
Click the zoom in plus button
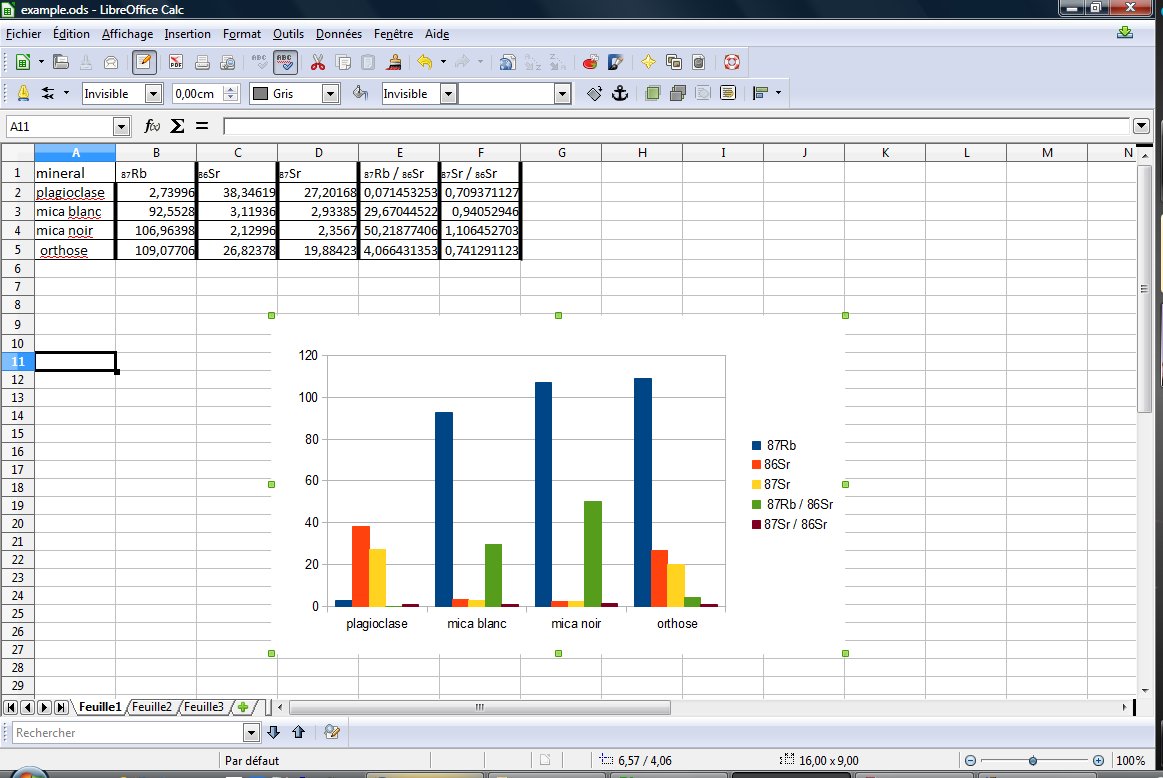point(1098,760)
